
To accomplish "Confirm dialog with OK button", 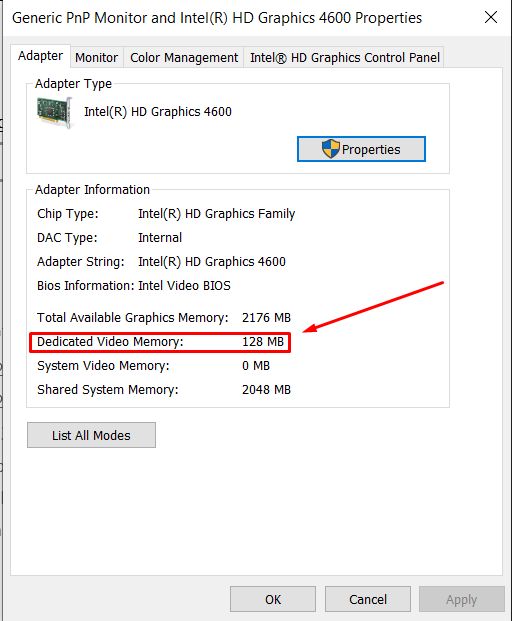I will 273,599.
